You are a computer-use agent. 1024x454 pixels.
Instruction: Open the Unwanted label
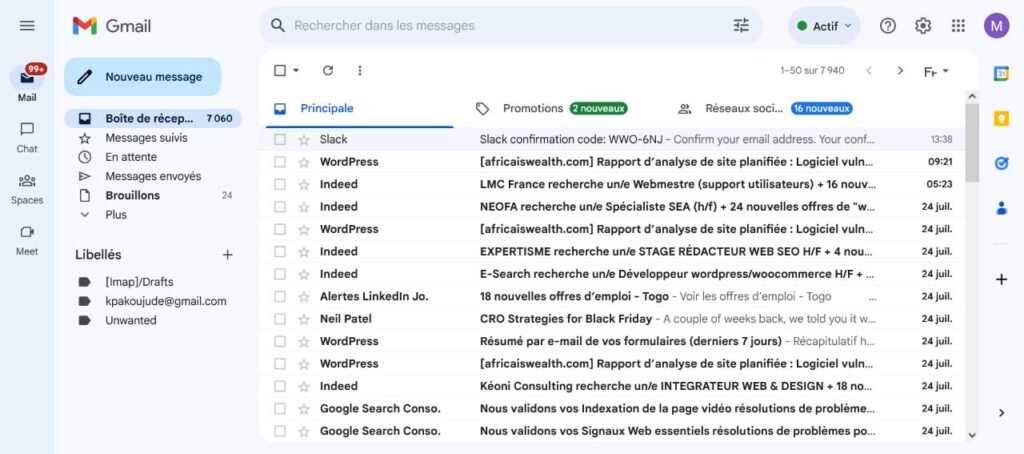pos(131,320)
